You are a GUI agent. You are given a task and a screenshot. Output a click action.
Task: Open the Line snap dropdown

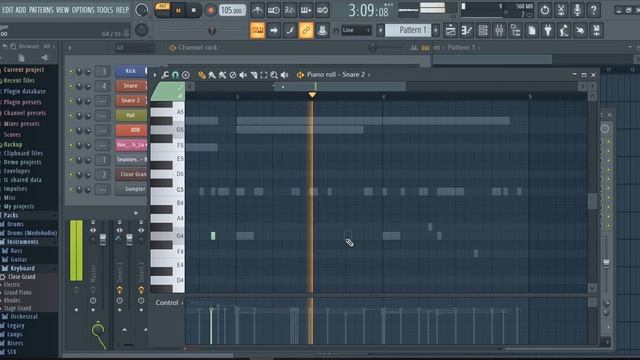356,30
